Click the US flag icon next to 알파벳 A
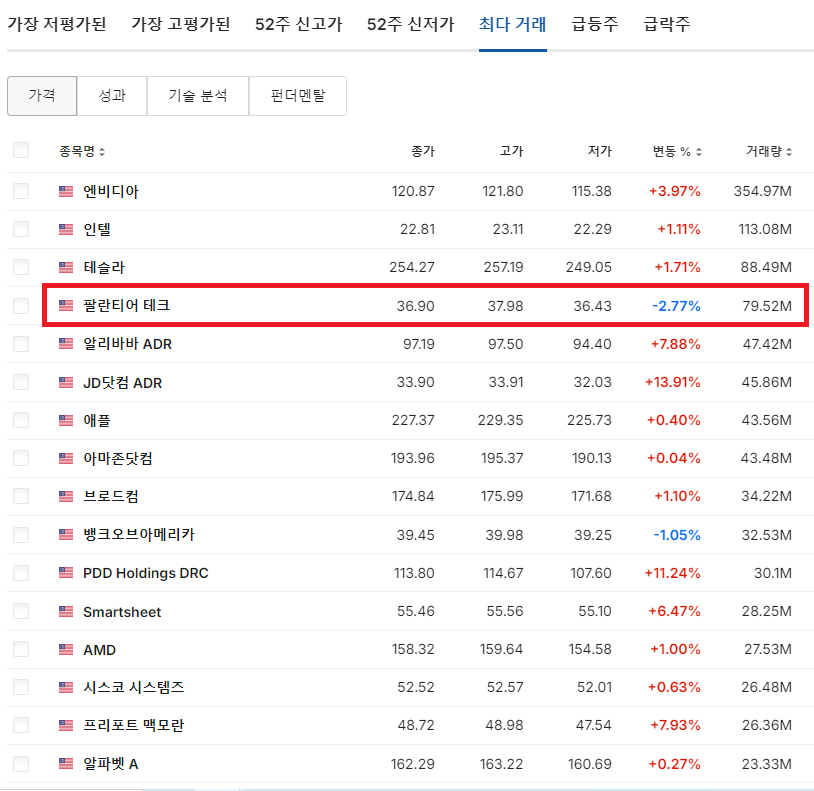This screenshot has height=791, width=814. click(66, 764)
